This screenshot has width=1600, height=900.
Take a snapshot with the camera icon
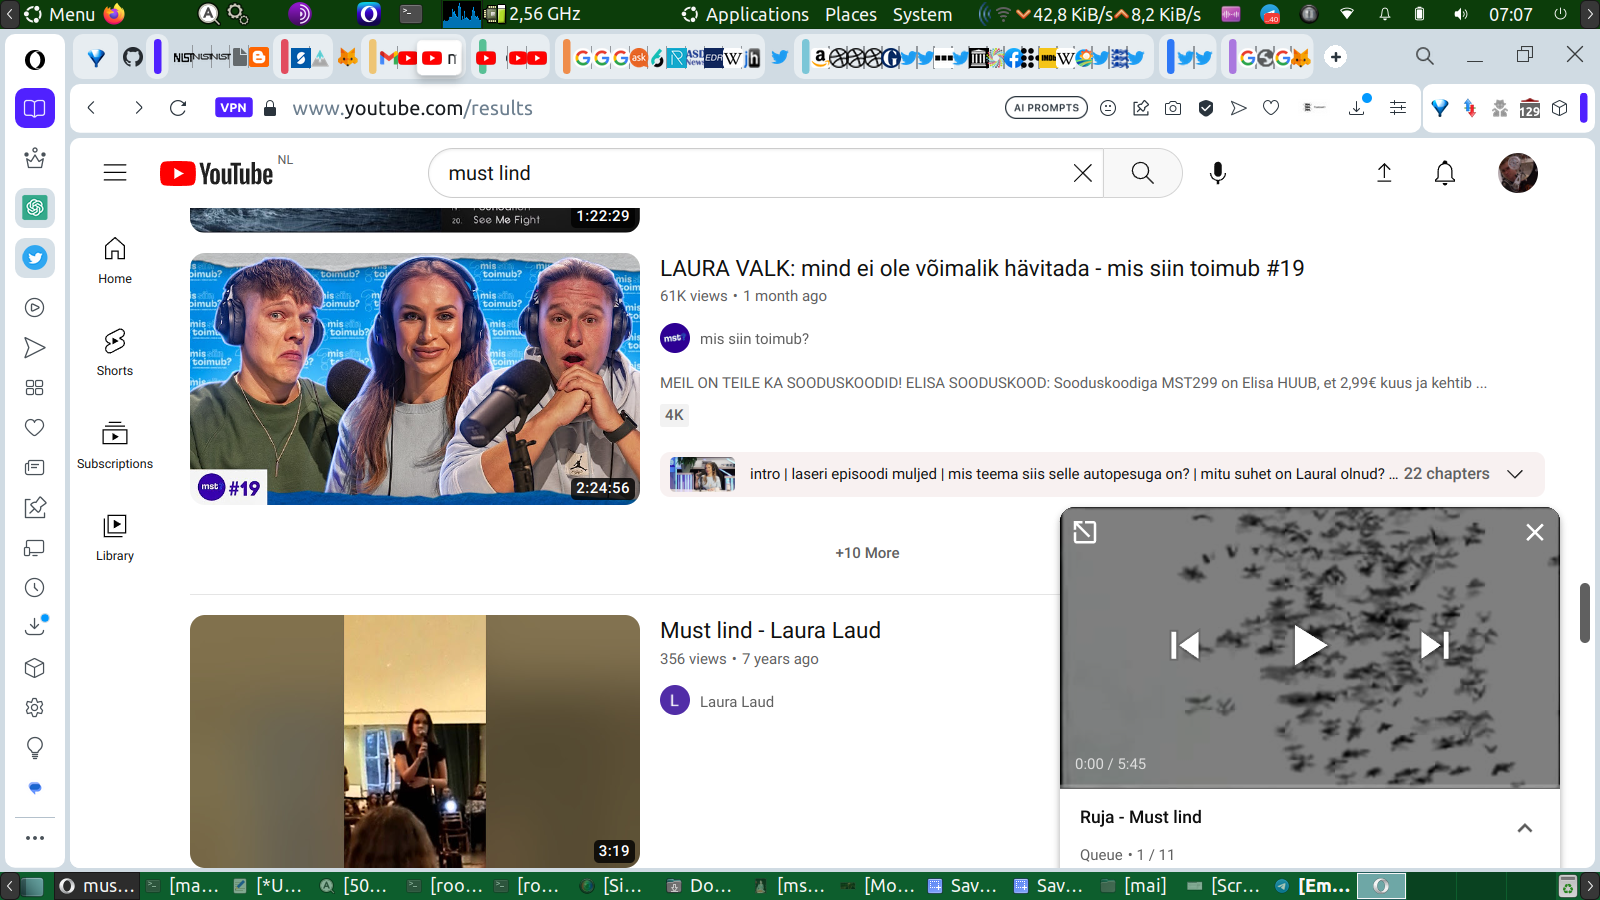click(x=1173, y=108)
